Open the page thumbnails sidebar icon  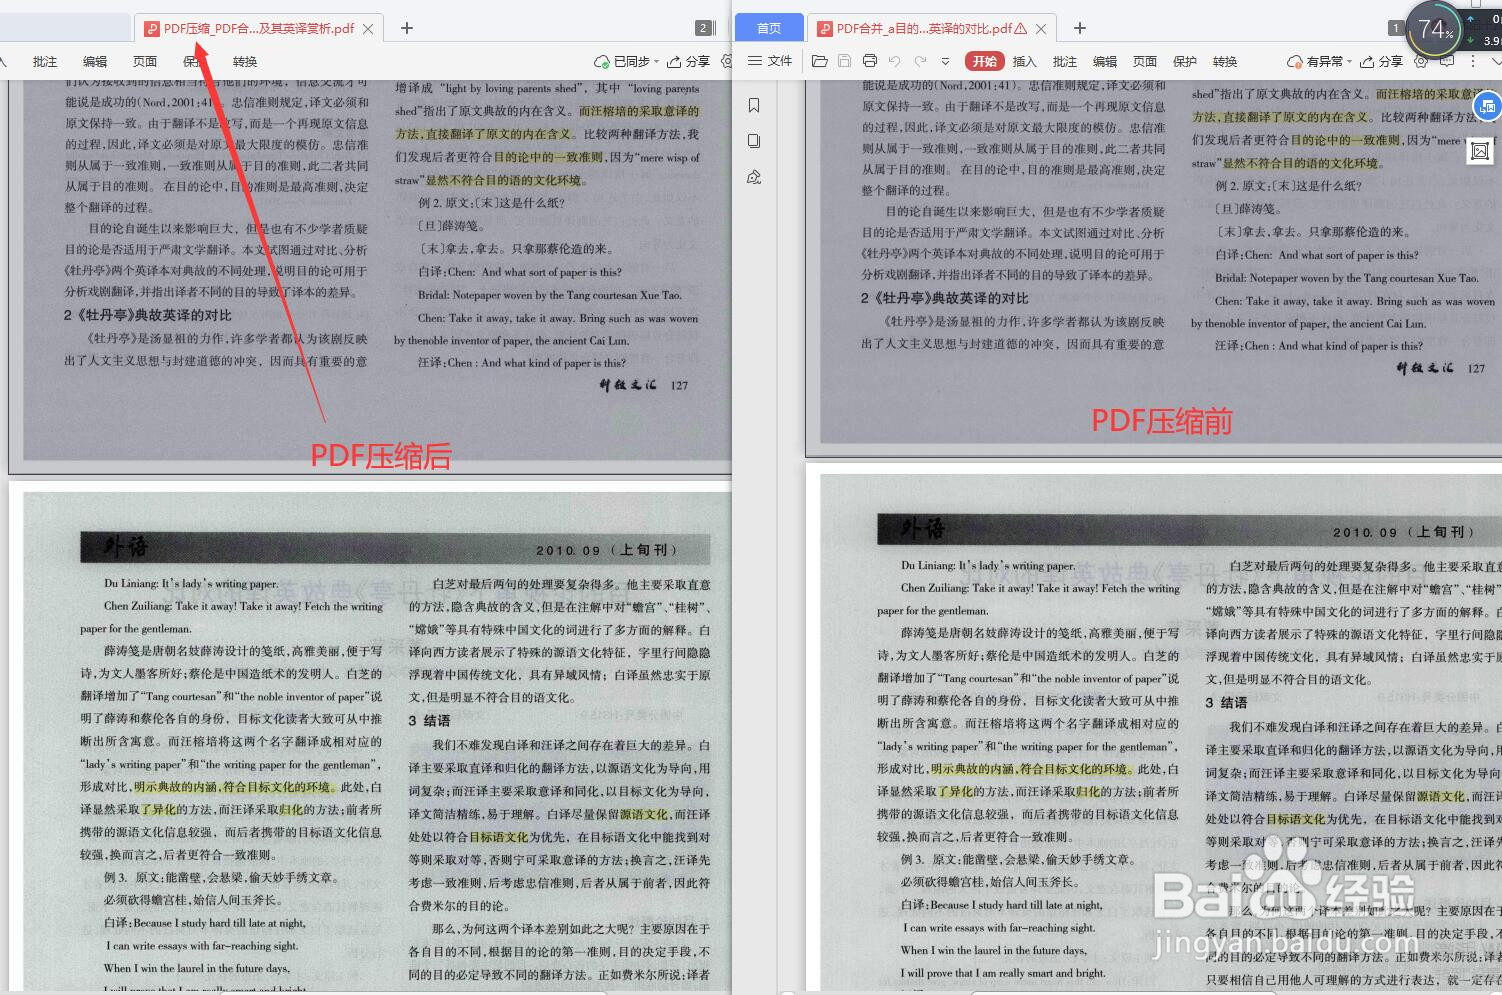755,141
